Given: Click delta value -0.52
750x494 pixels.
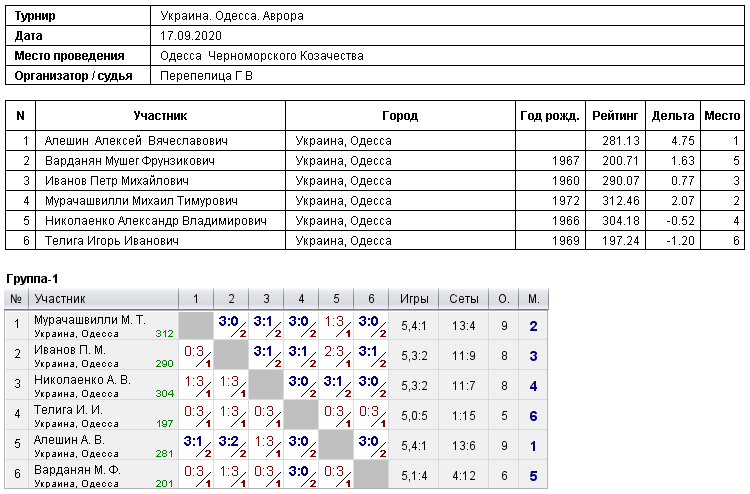Looking at the screenshot, I should pos(680,221).
